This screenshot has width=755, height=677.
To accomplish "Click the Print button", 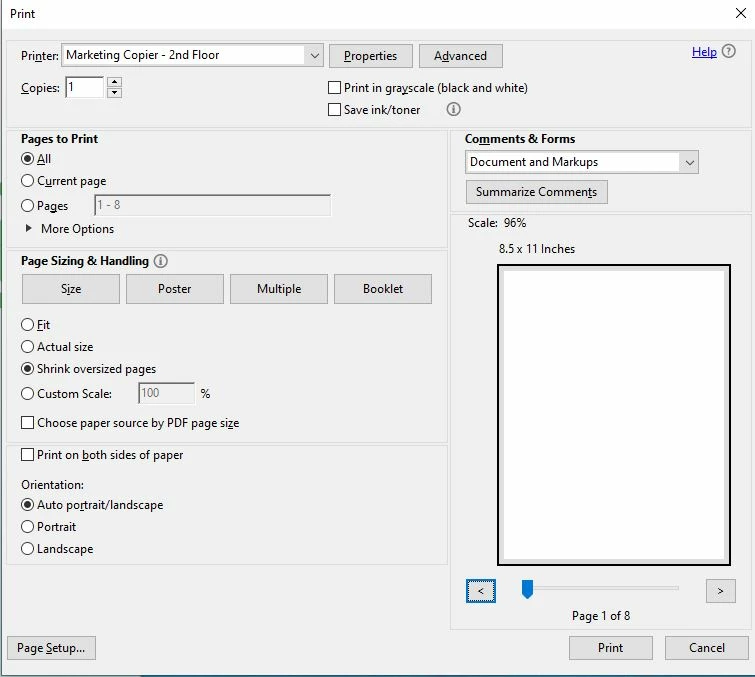I will coord(611,648).
